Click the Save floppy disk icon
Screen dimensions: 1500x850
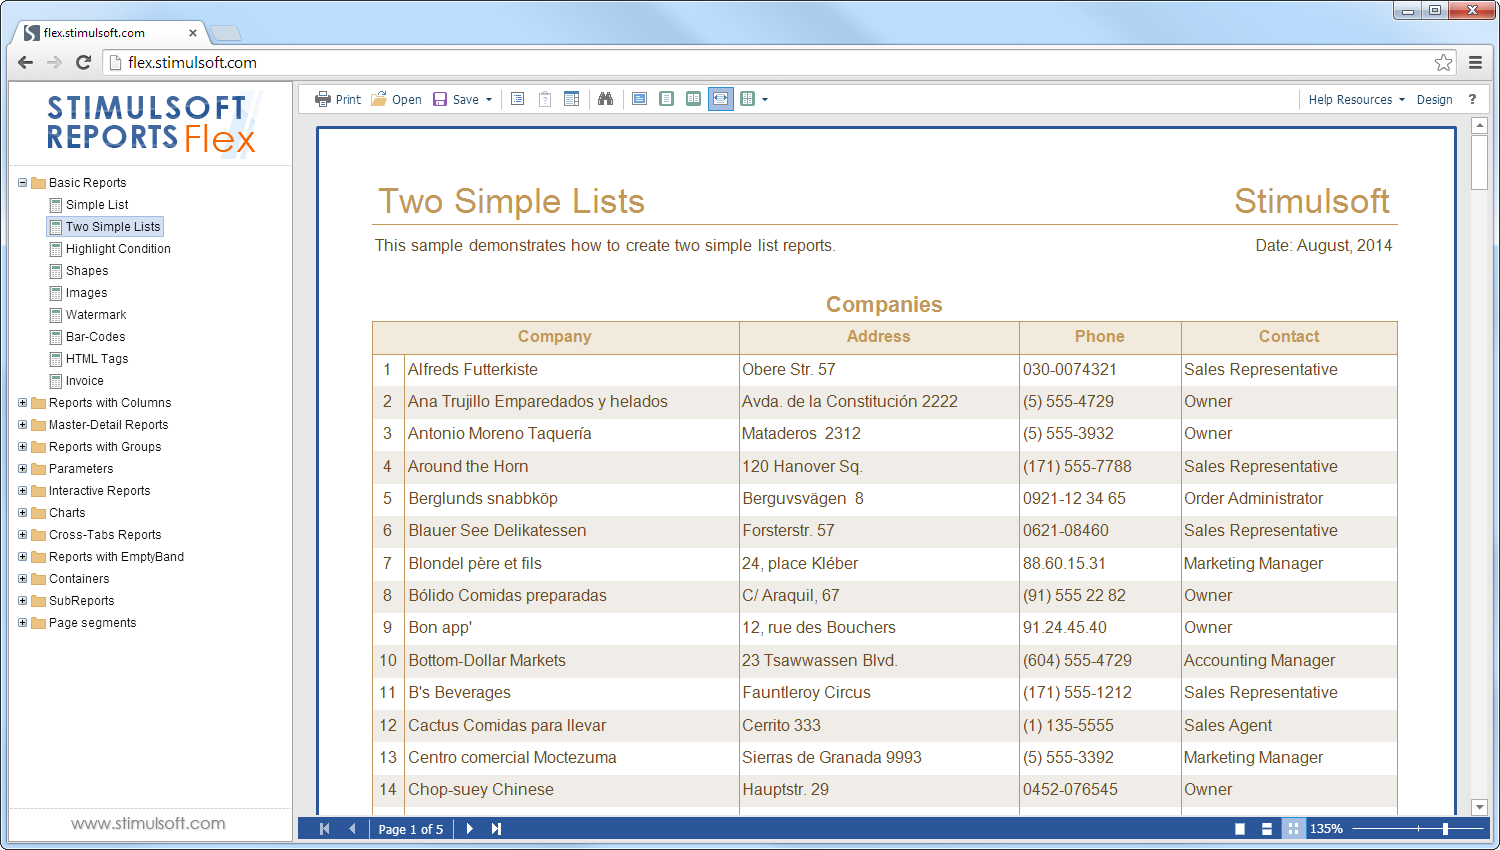pos(440,99)
